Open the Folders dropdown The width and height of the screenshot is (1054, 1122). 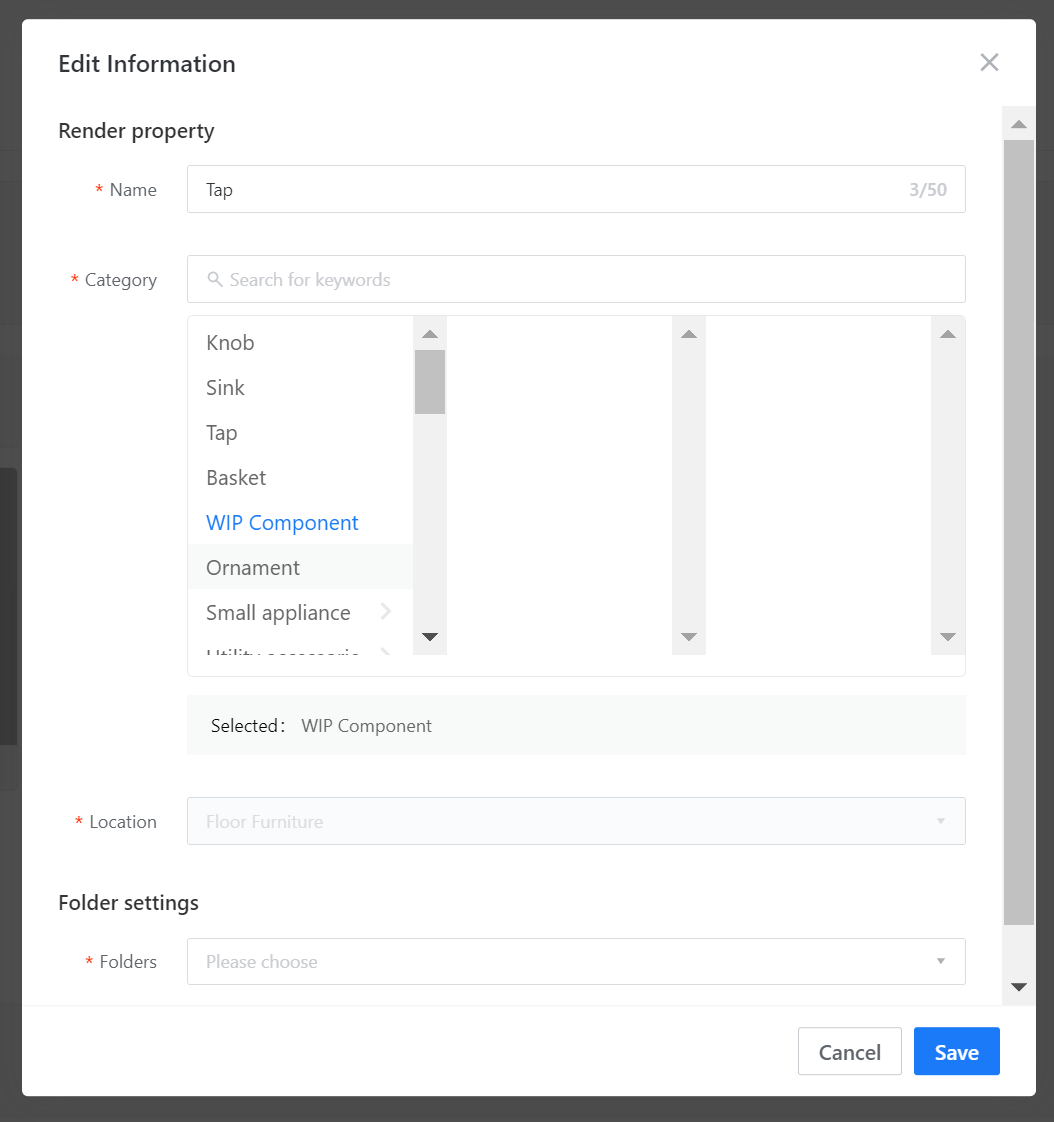point(575,961)
